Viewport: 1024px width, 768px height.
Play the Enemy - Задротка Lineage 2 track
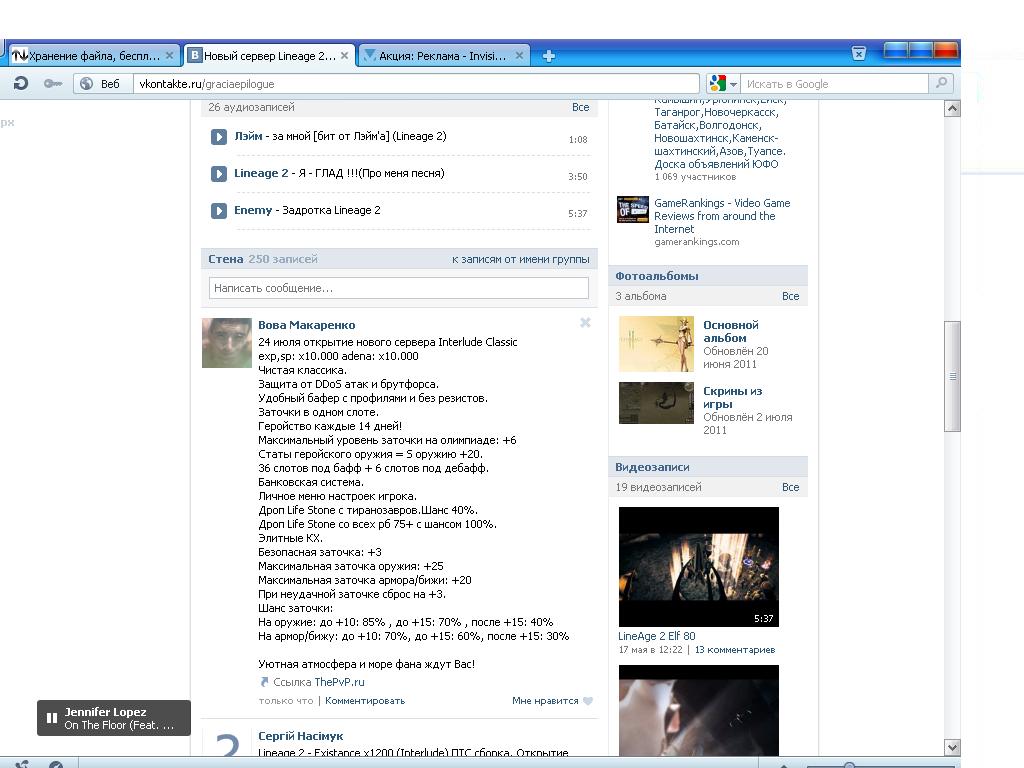[x=218, y=211]
